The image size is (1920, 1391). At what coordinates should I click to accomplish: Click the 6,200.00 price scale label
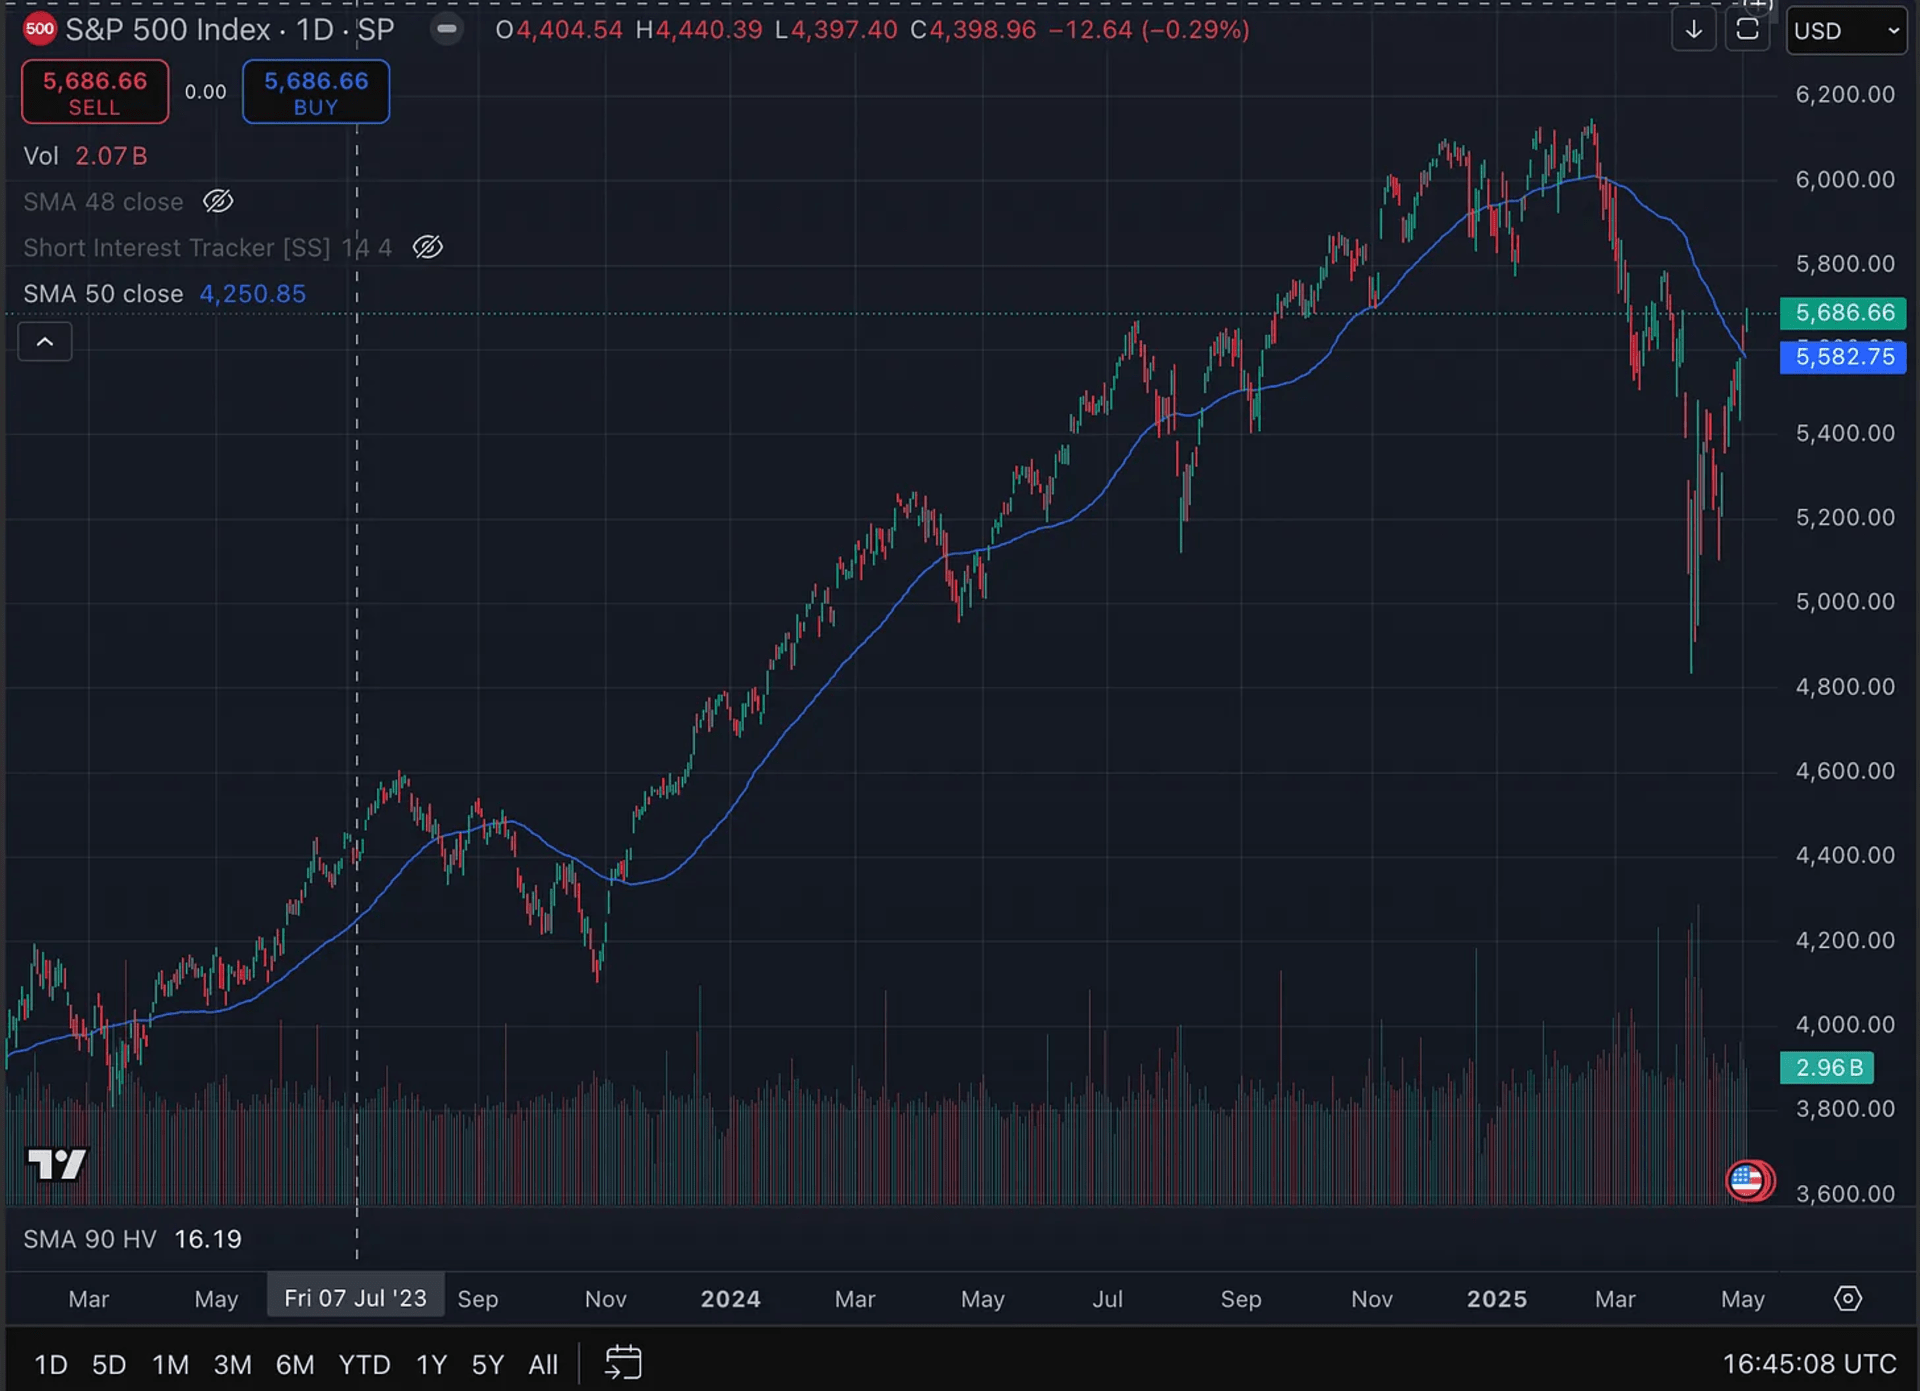click(1845, 94)
